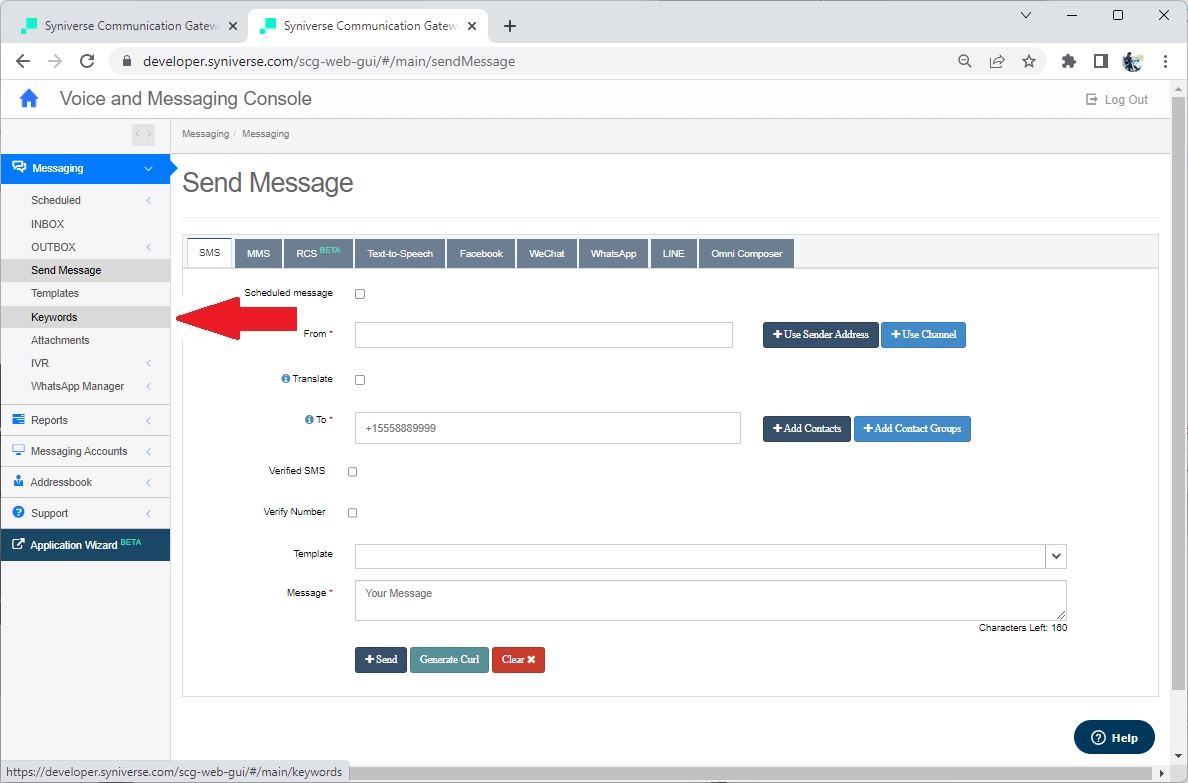Switch to the RCS beta tab

318,254
